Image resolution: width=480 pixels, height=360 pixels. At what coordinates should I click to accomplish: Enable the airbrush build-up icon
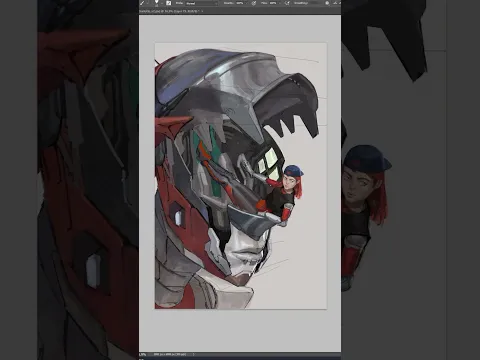point(287,3)
